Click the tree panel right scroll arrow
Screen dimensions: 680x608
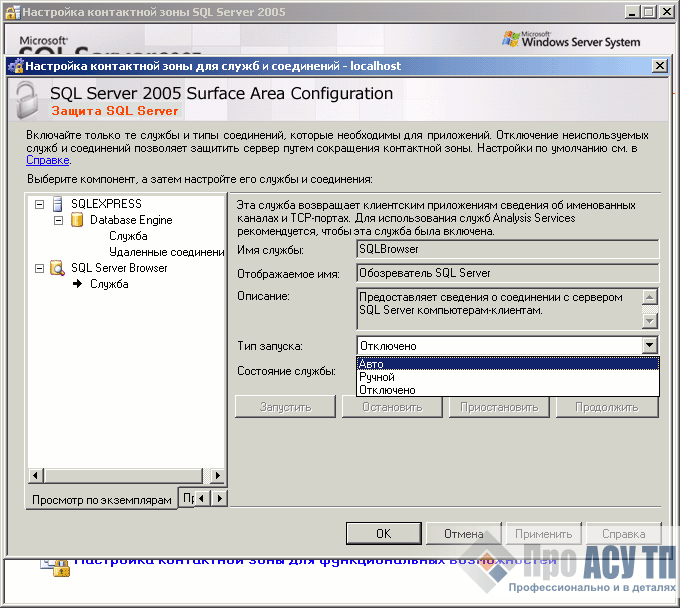pyautogui.click(x=217, y=475)
